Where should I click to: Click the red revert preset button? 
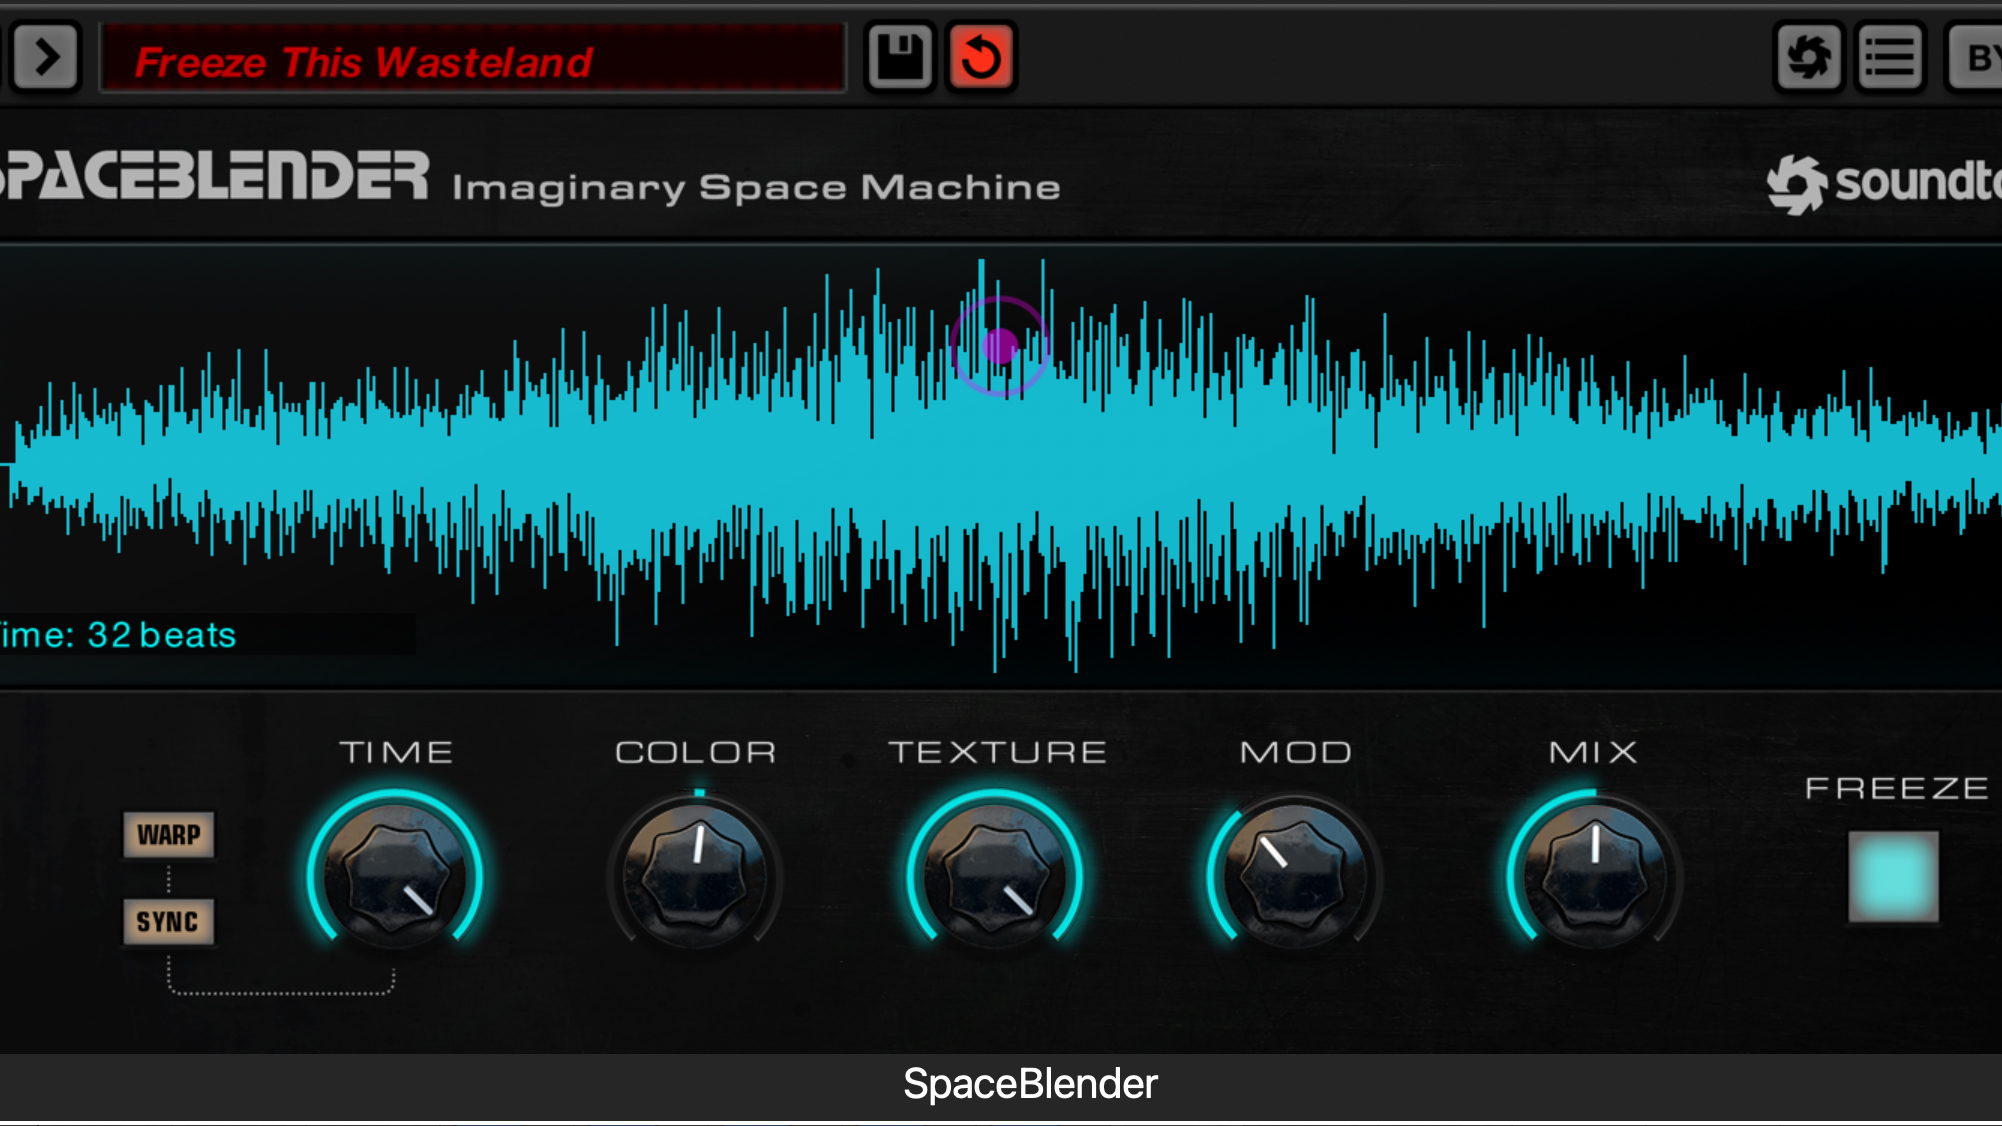981,57
